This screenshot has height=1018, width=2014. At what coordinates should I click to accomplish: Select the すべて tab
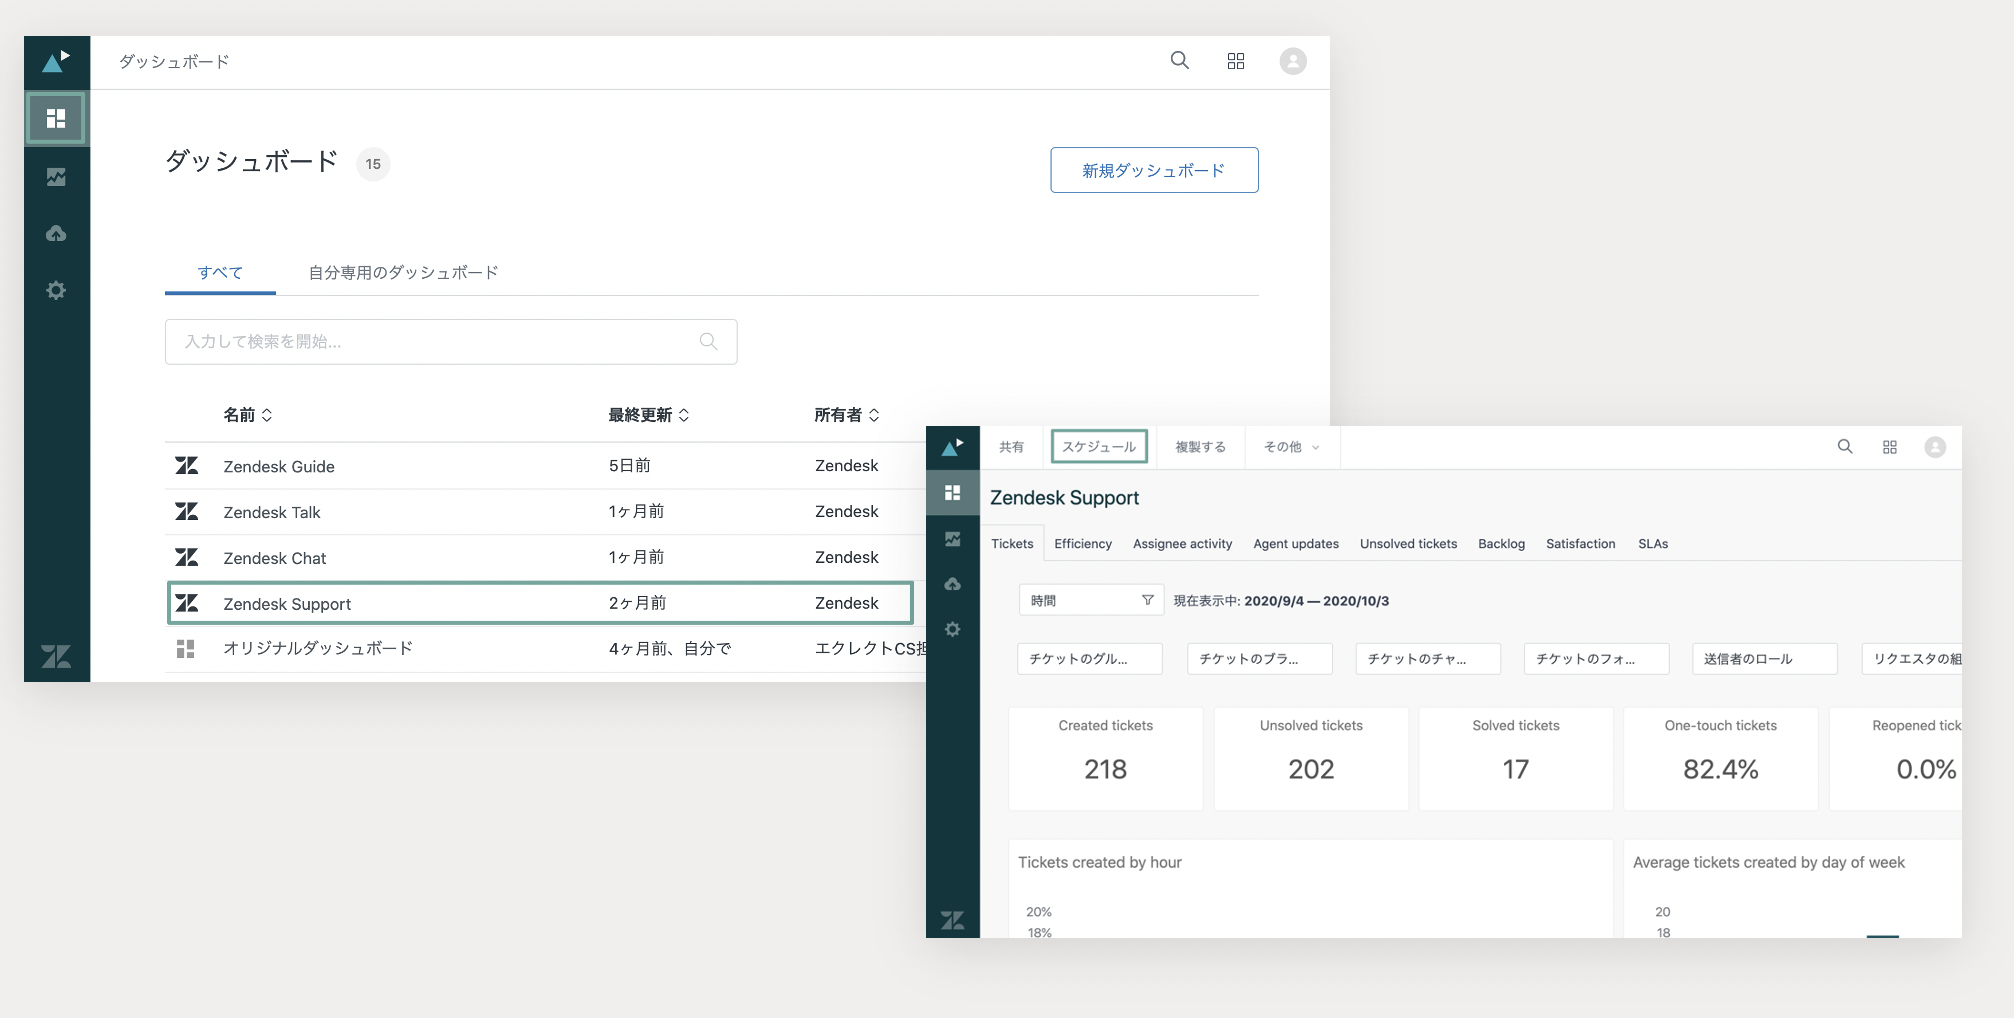click(220, 272)
